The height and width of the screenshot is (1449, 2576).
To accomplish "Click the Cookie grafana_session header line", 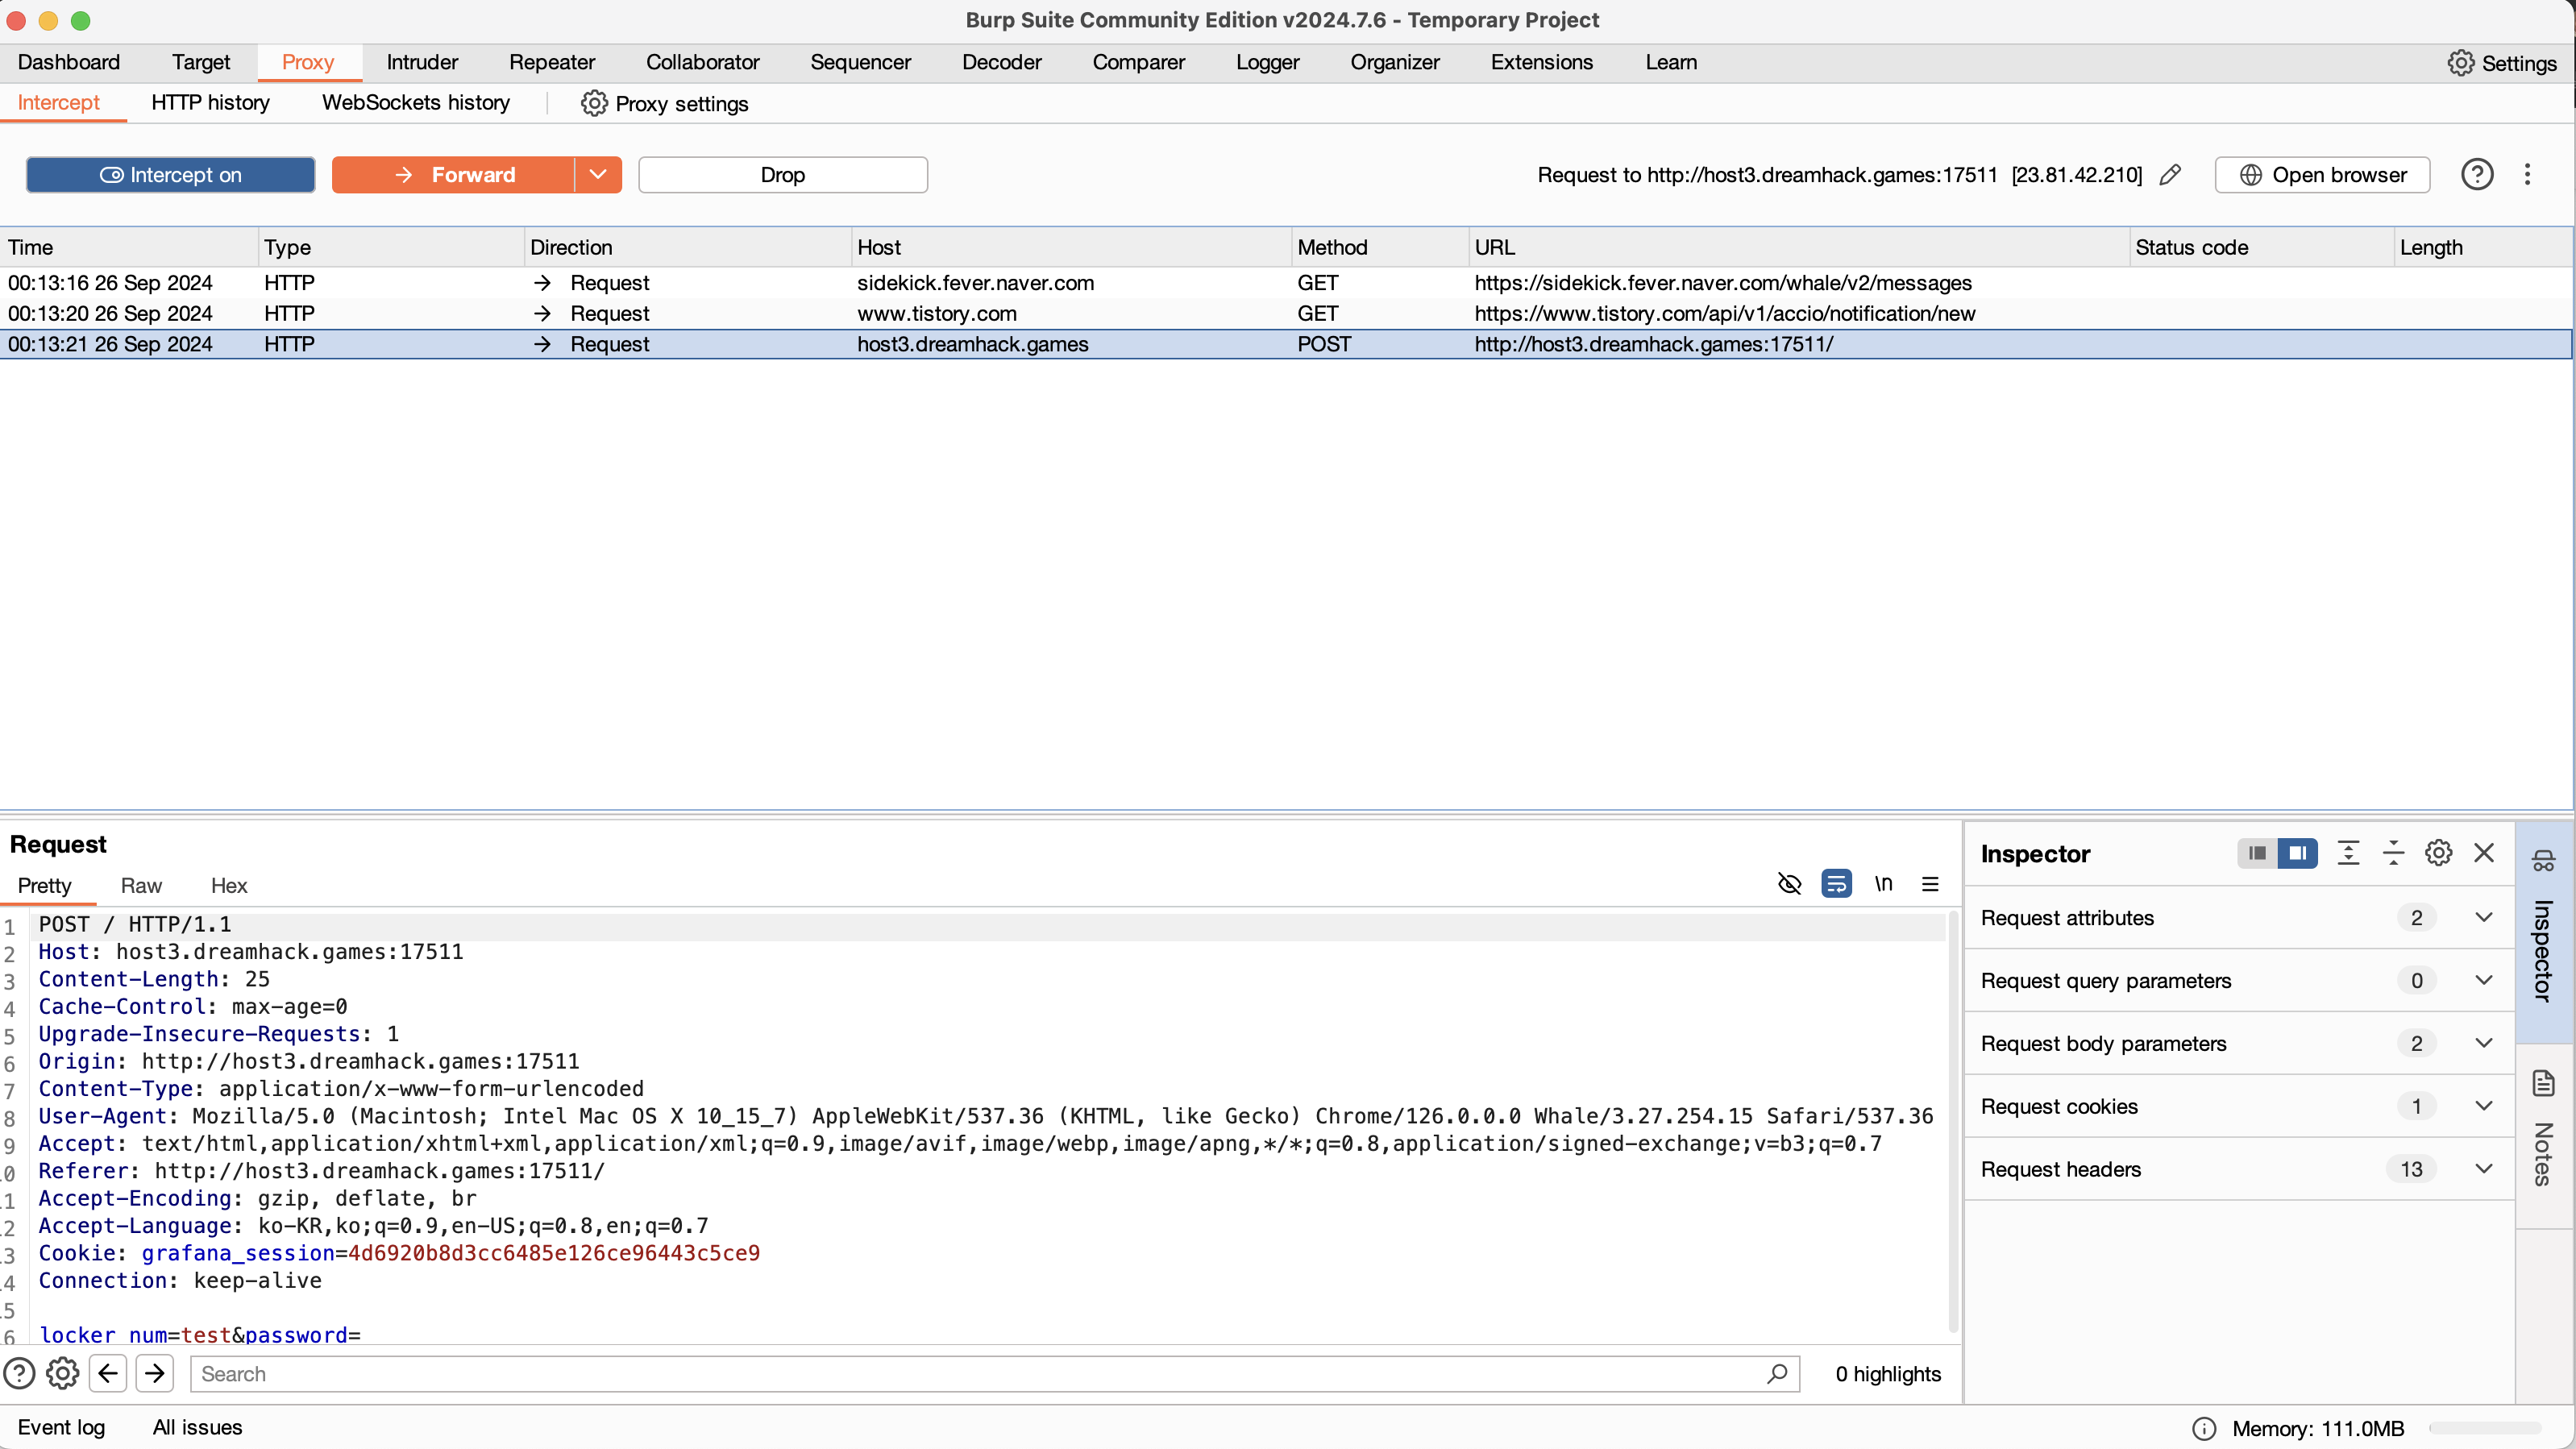I will (399, 1253).
